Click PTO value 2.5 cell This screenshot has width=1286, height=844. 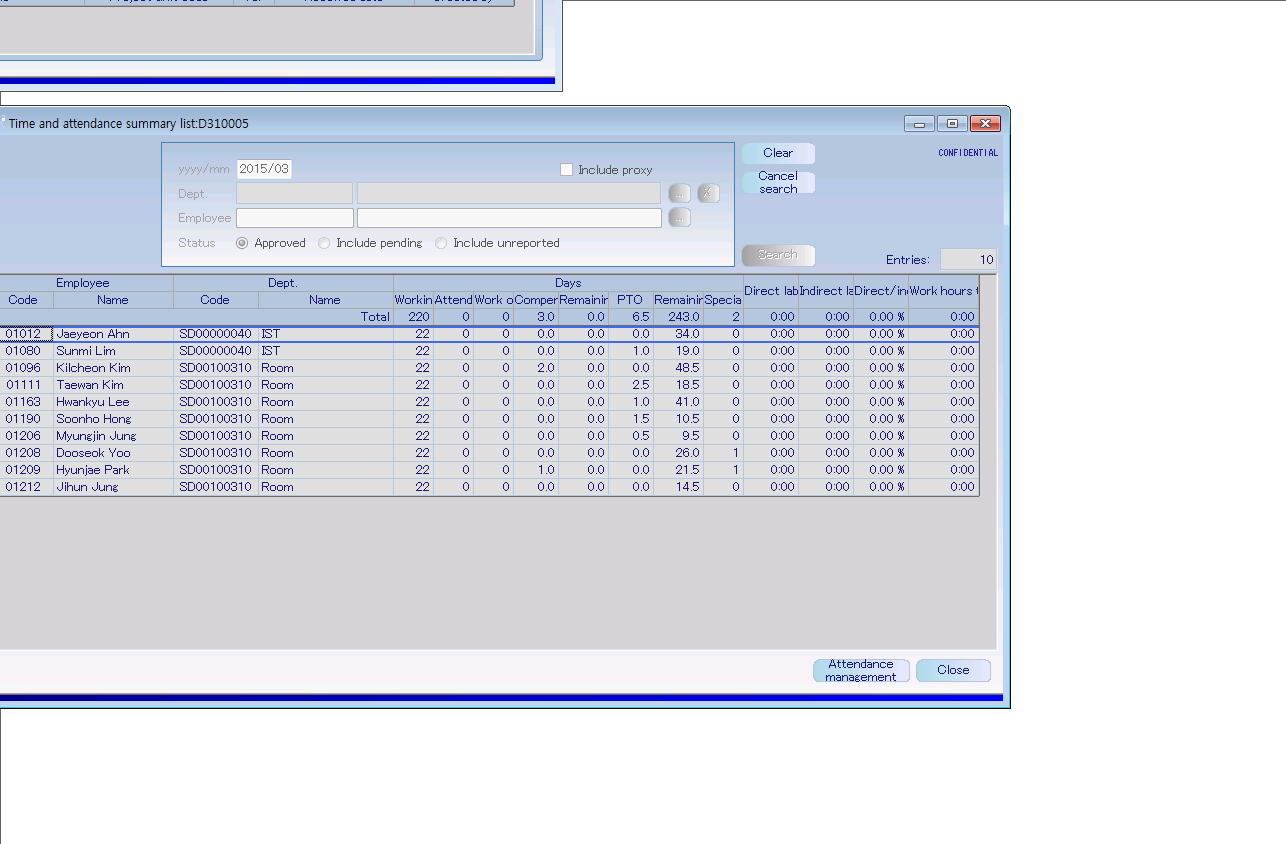click(x=630, y=385)
